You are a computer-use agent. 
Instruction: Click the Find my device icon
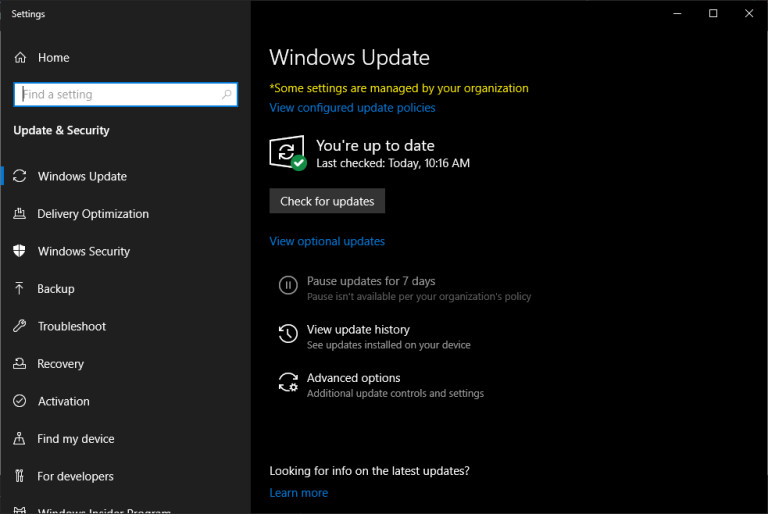[x=19, y=439]
